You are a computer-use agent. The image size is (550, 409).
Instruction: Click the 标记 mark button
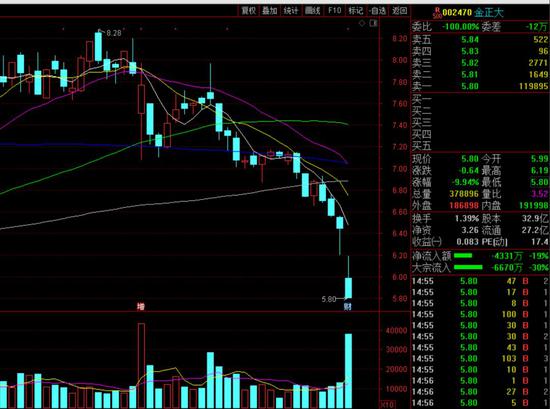click(356, 11)
